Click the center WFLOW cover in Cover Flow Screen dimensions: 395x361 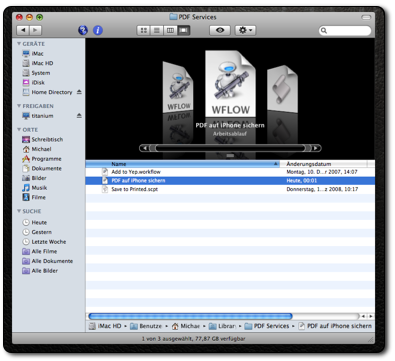point(230,84)
